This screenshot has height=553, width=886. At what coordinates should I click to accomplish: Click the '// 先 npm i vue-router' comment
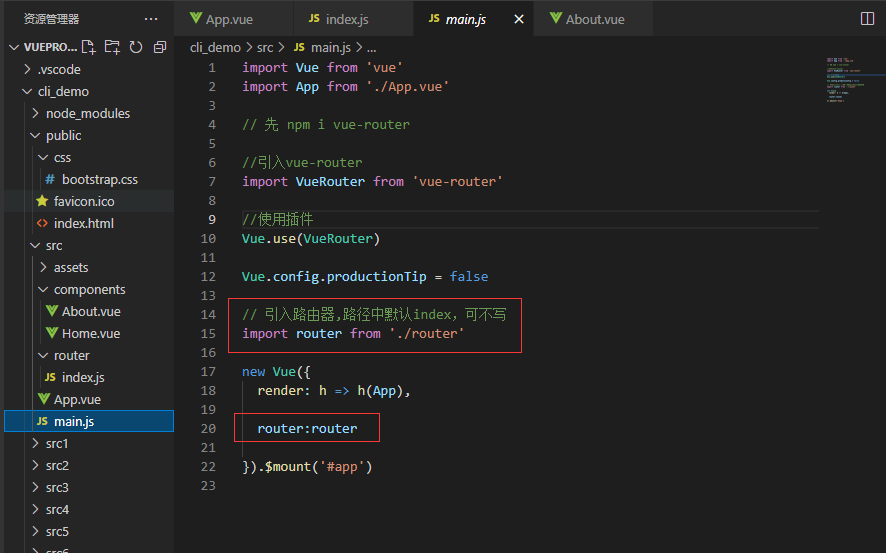326,124
